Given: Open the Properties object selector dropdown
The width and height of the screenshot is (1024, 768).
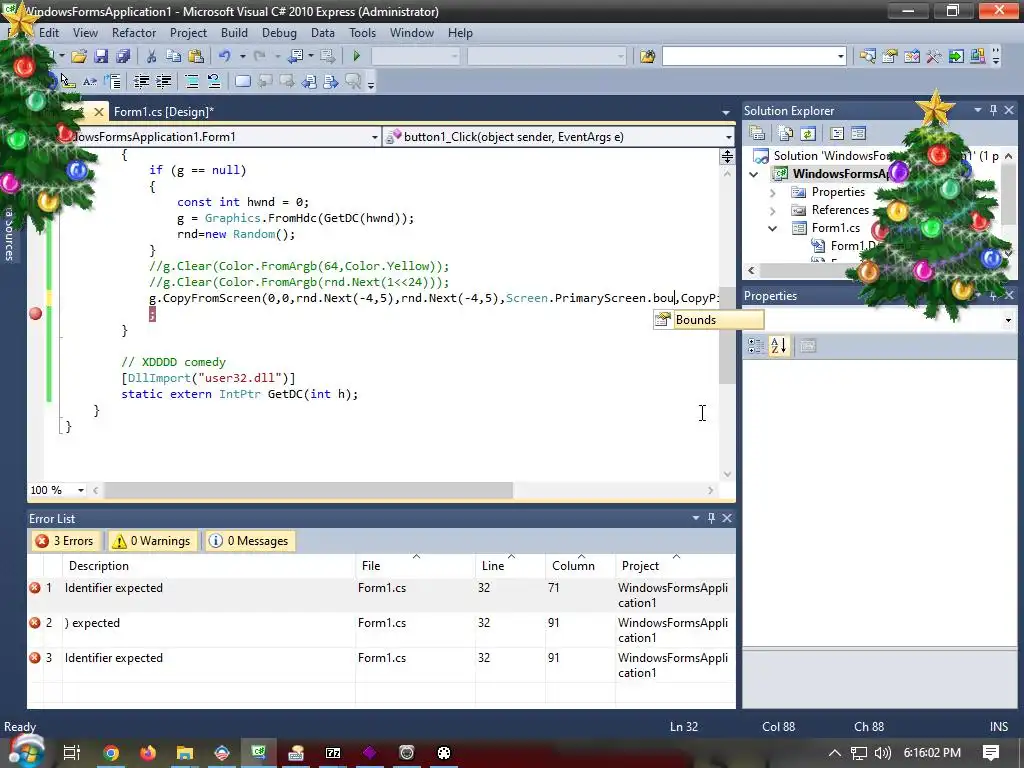Looking at the screenshot, I should click(x=1008, y=320).
